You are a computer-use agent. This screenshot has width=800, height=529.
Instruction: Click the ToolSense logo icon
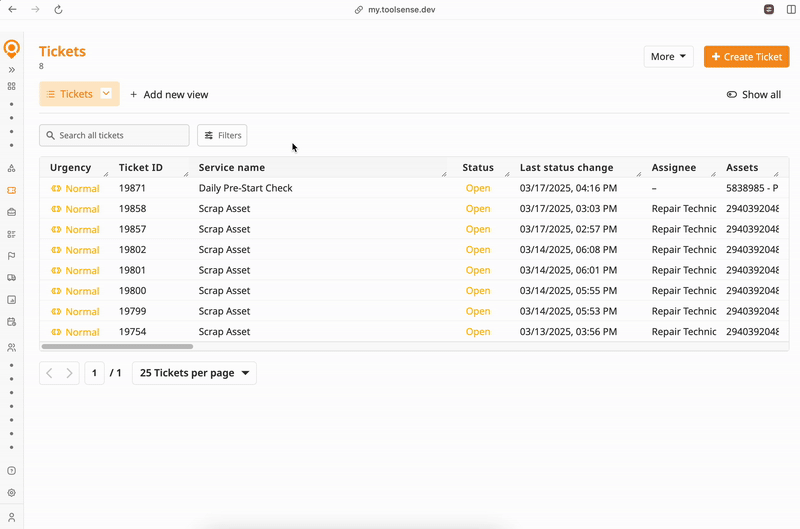point(12,49)
